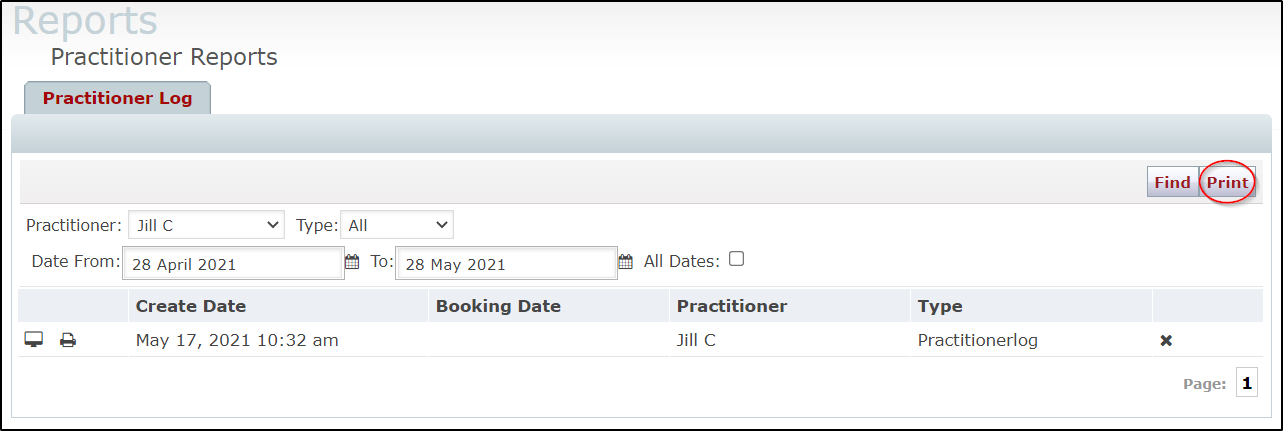Sort by Create Date column header
1283x431 pixels.
point(191,306)
